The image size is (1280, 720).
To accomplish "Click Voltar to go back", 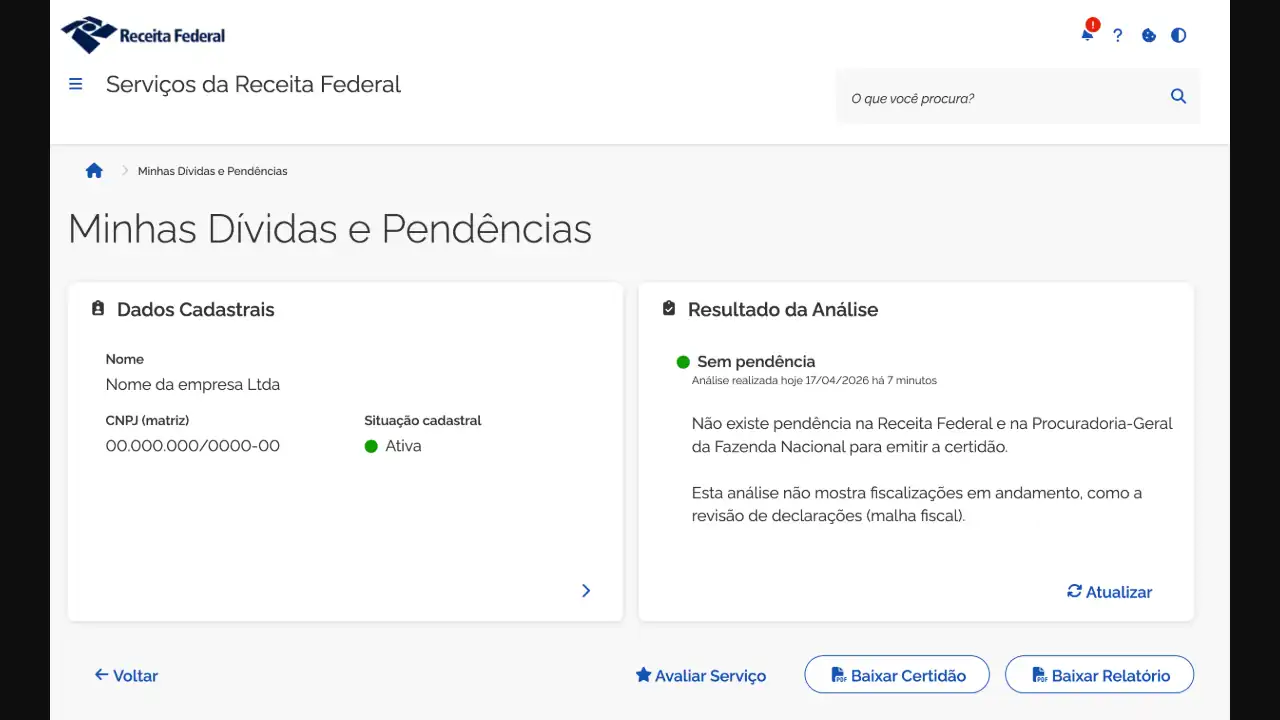I will click(126, 676).
